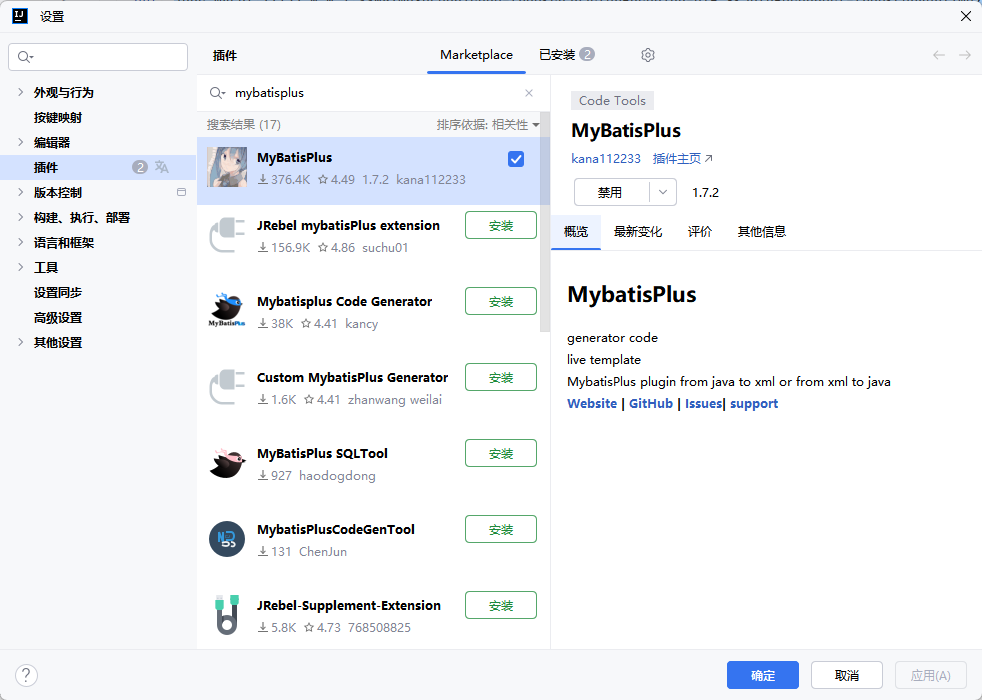This screenshot has width=982, height=700.
Task: Click the translate icon beside 插件
Action: pyautogui.click(x=162, y=167)
